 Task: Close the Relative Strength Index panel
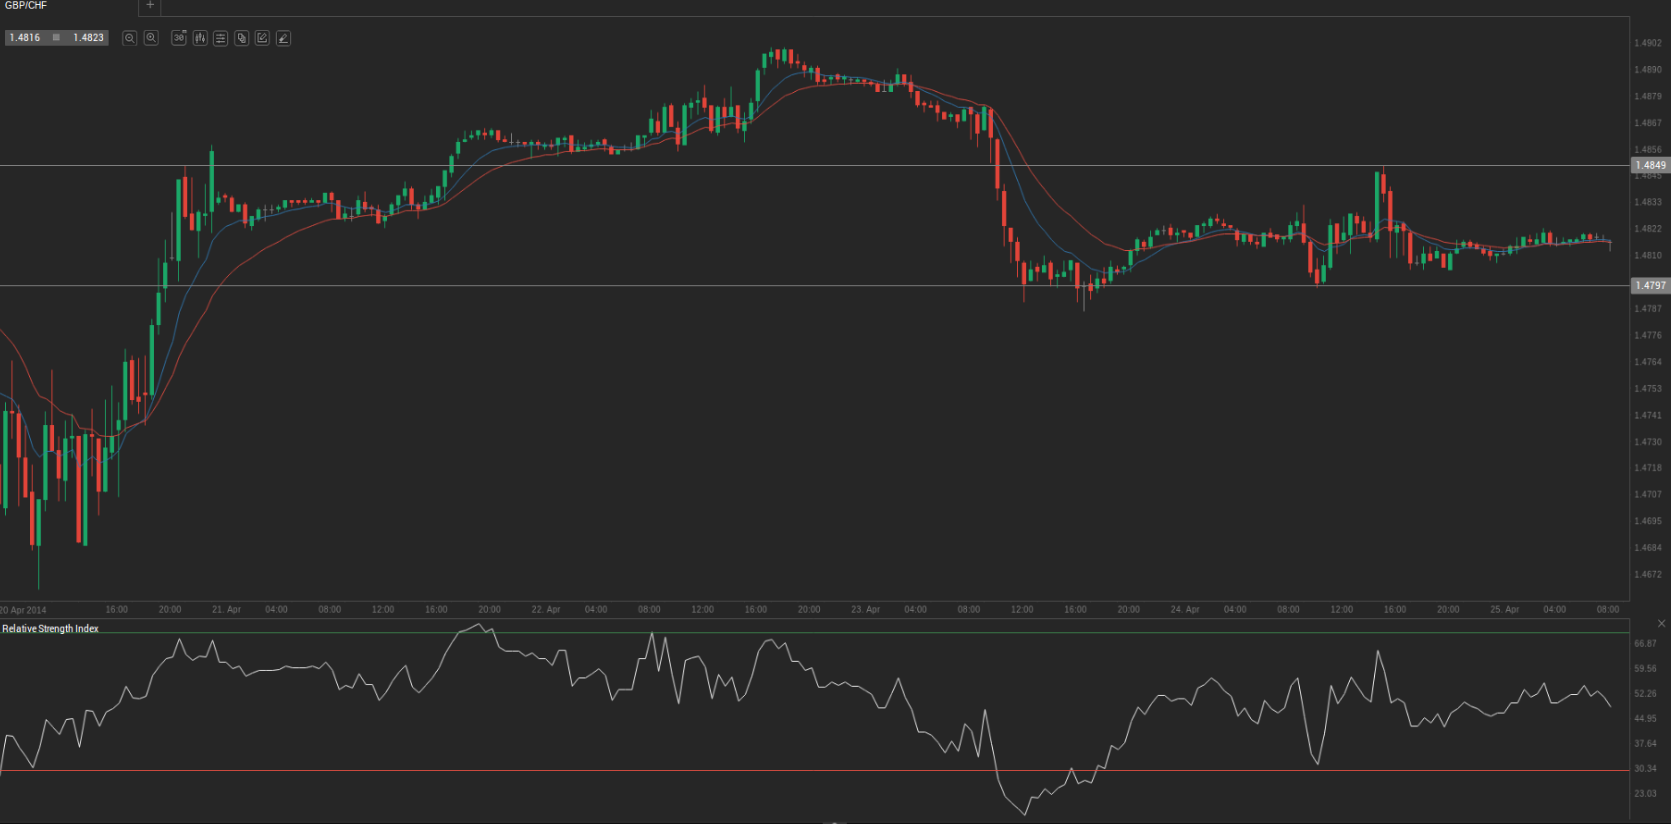point(1662,624)
